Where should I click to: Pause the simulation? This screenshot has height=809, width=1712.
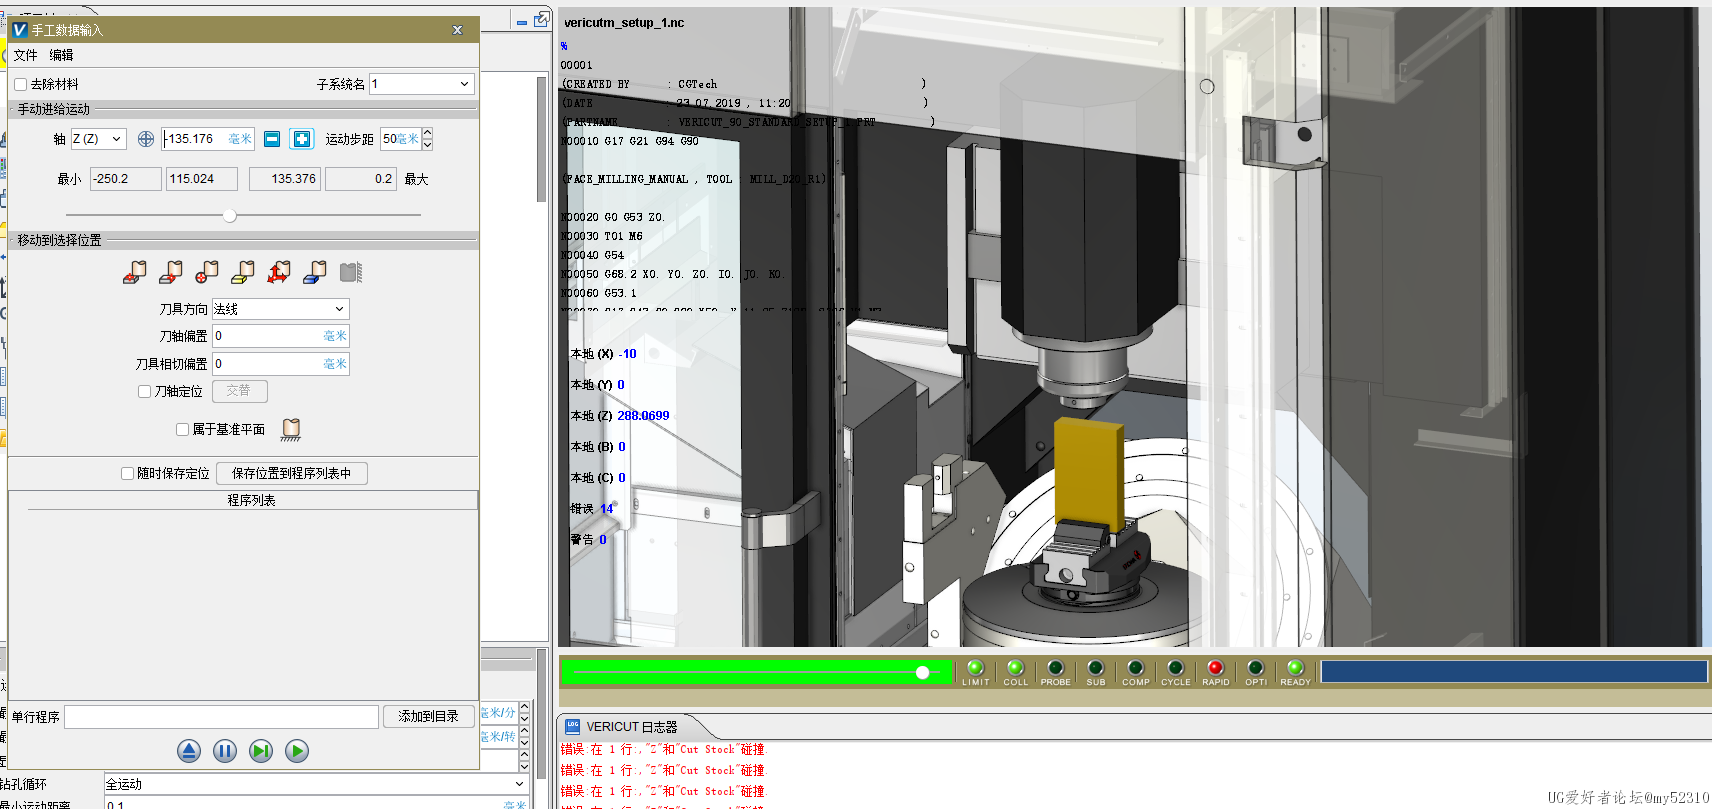pyautogui.click(x=225, y=751)
